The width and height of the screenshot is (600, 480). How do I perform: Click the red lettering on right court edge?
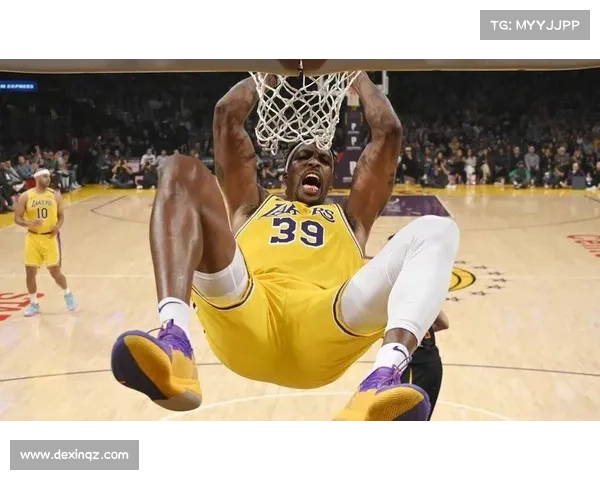pos(585,244)
